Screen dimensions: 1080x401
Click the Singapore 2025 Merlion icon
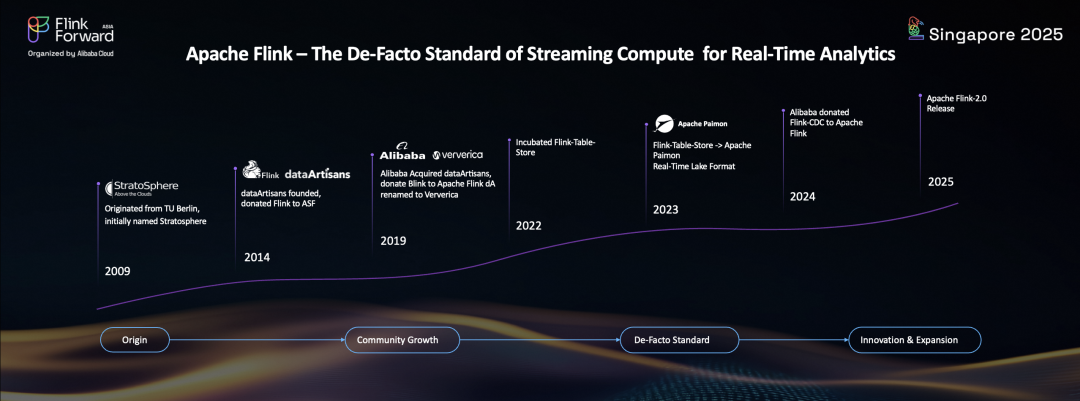pos(914,29)
